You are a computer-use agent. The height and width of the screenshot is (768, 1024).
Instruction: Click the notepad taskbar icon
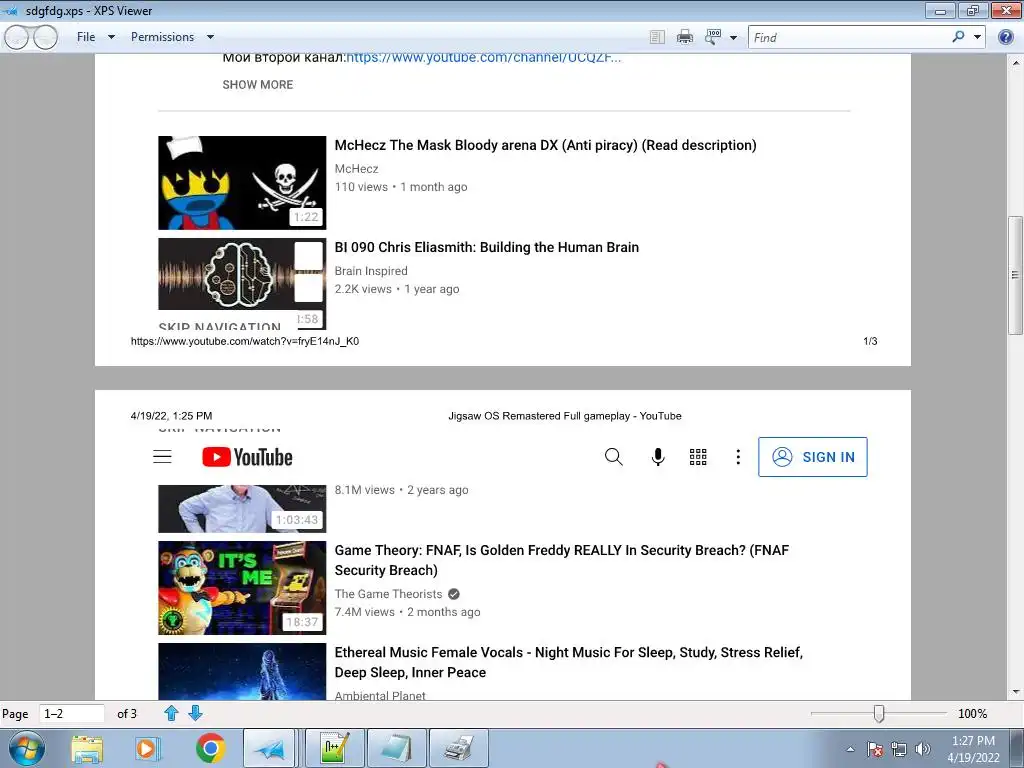pyautogui.click(x=397, y=748)
